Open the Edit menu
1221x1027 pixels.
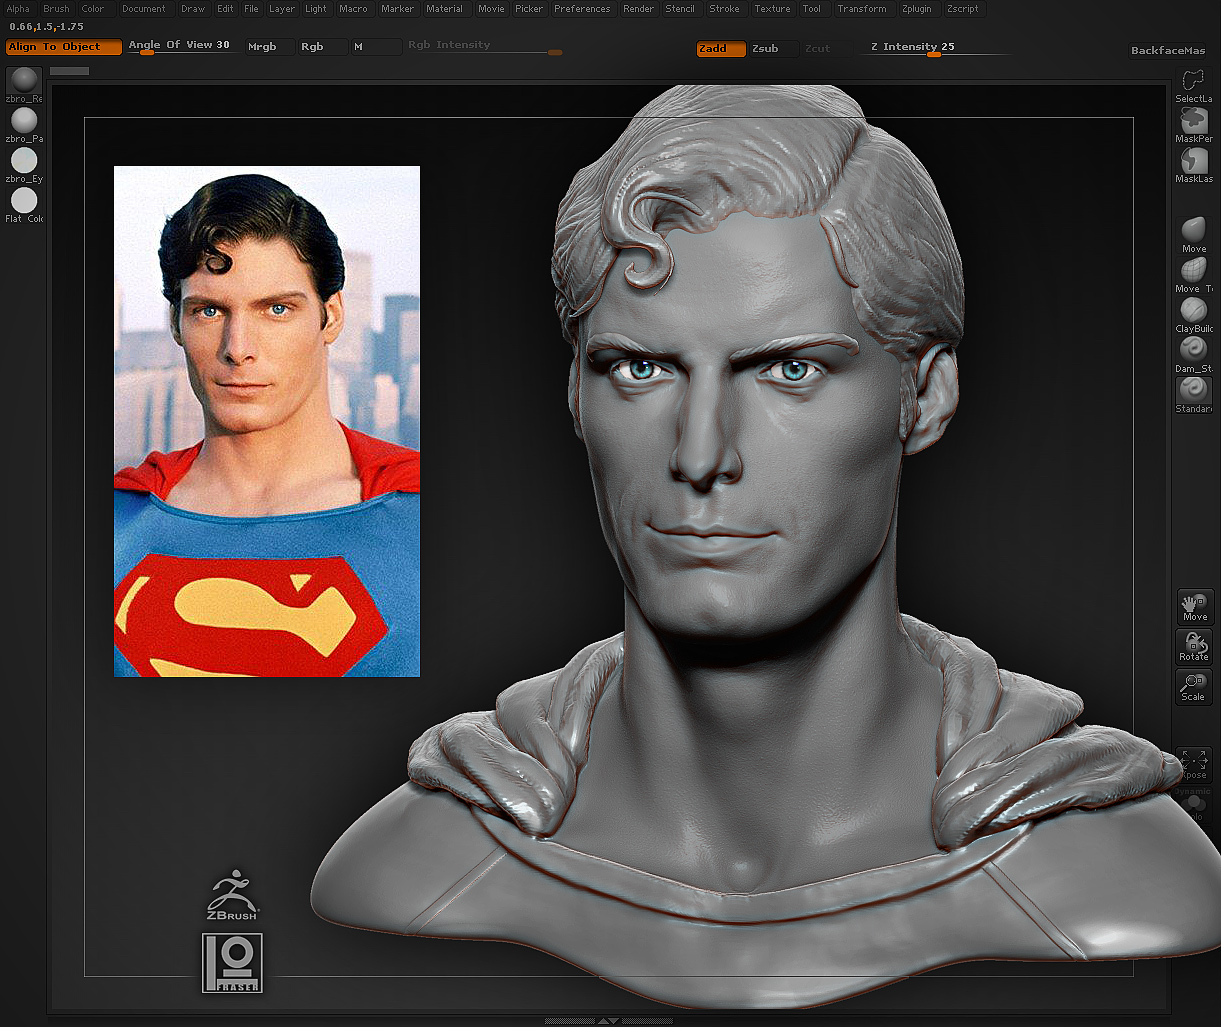click(x=226, y=9)
